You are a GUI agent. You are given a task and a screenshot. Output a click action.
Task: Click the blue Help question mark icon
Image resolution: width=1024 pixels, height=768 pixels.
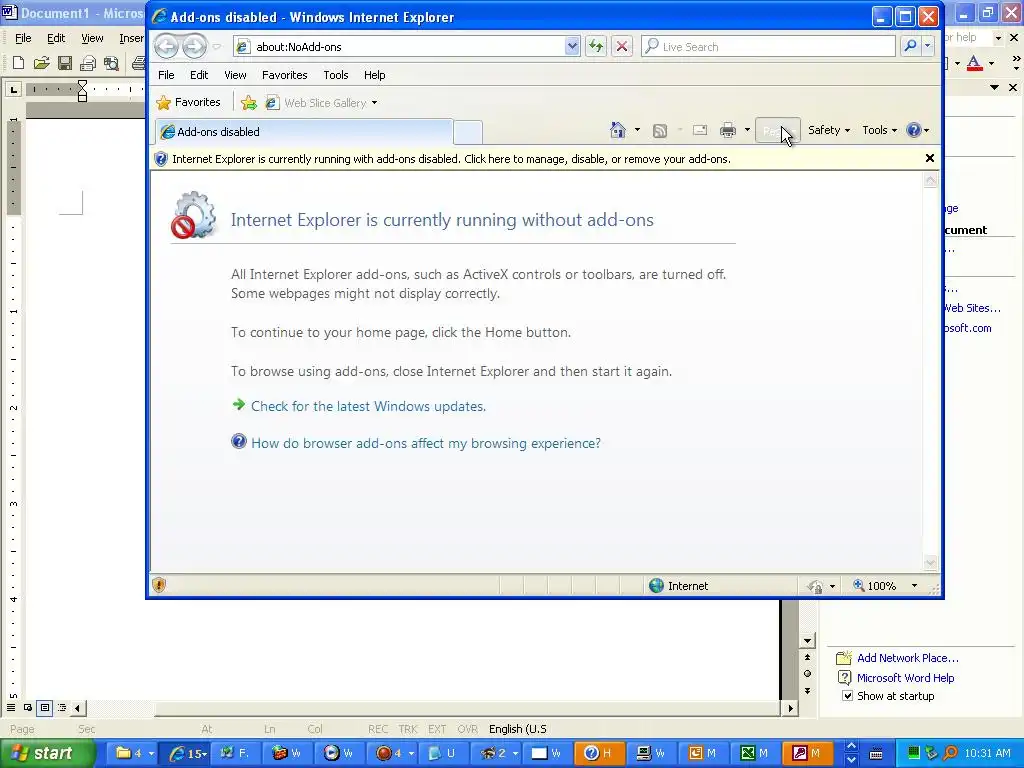[x=914, y=130]
